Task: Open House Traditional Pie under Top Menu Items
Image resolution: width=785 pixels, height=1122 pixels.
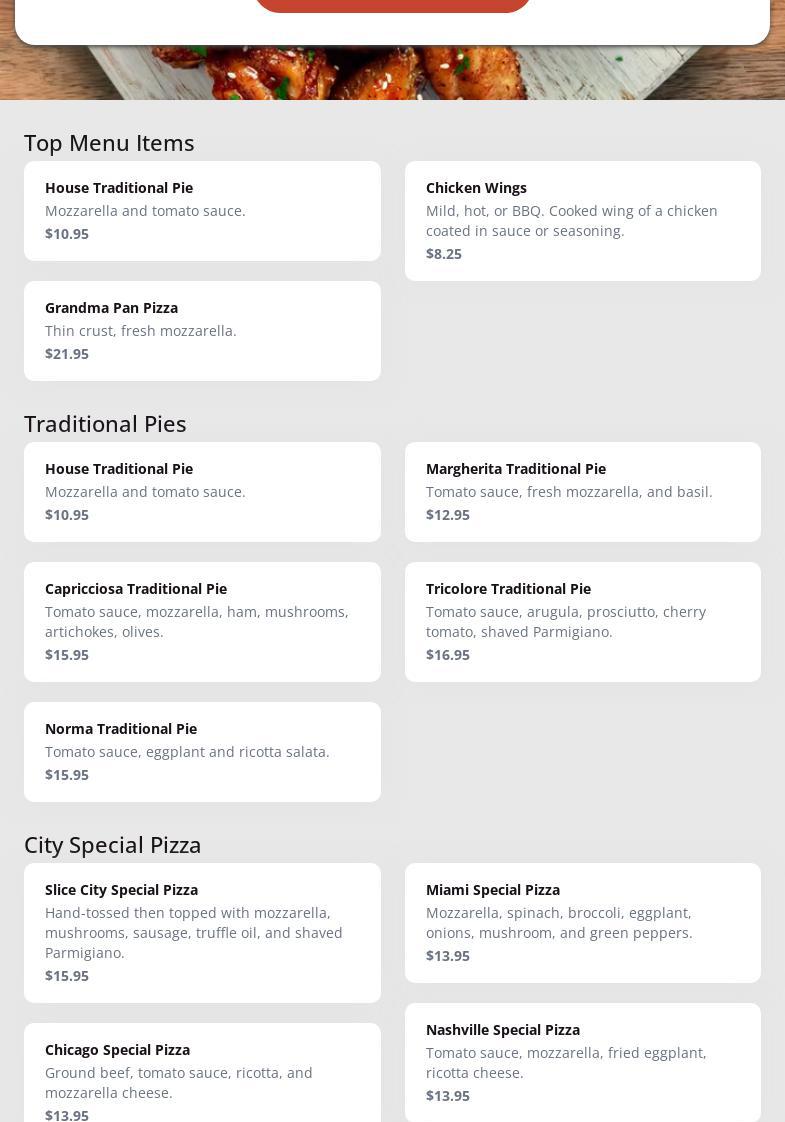Action: click(202, 210)
